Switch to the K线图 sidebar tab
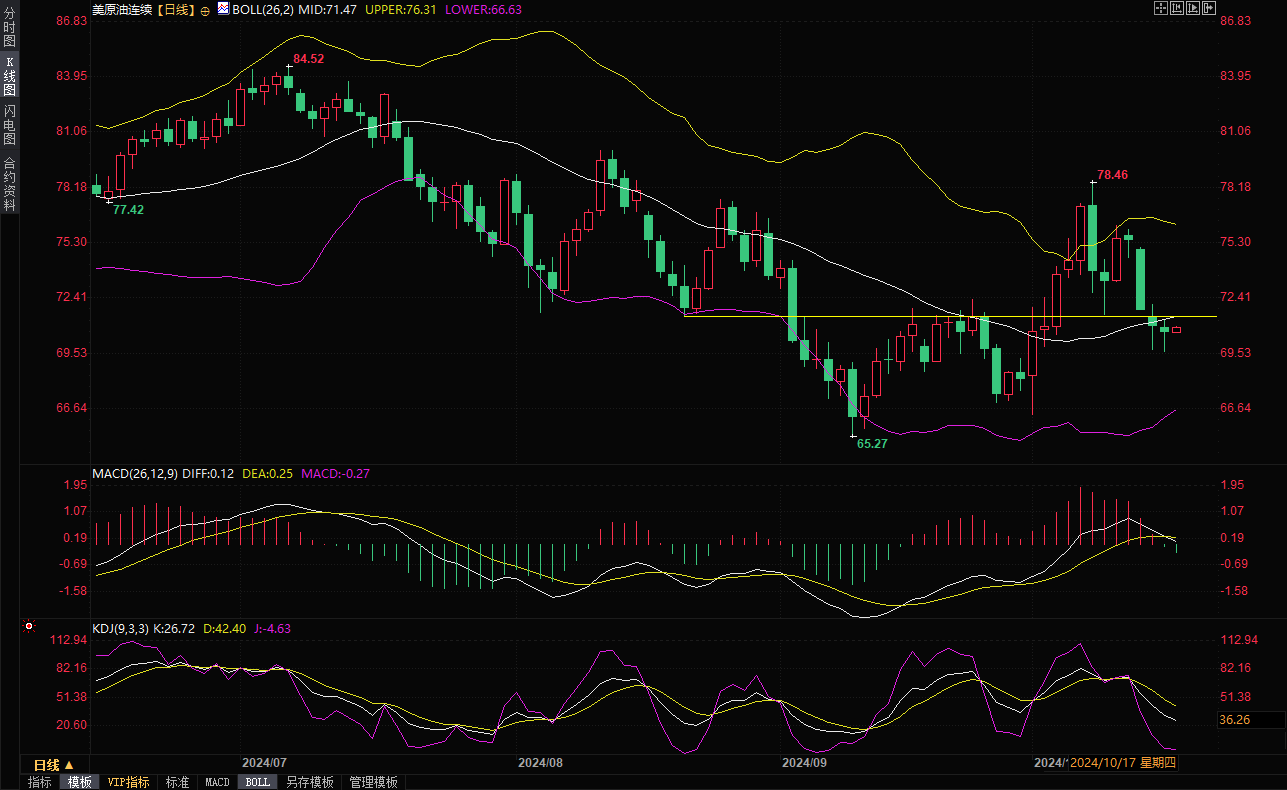Viewport: 1287px width, 790px height. (x=9, y=75)
